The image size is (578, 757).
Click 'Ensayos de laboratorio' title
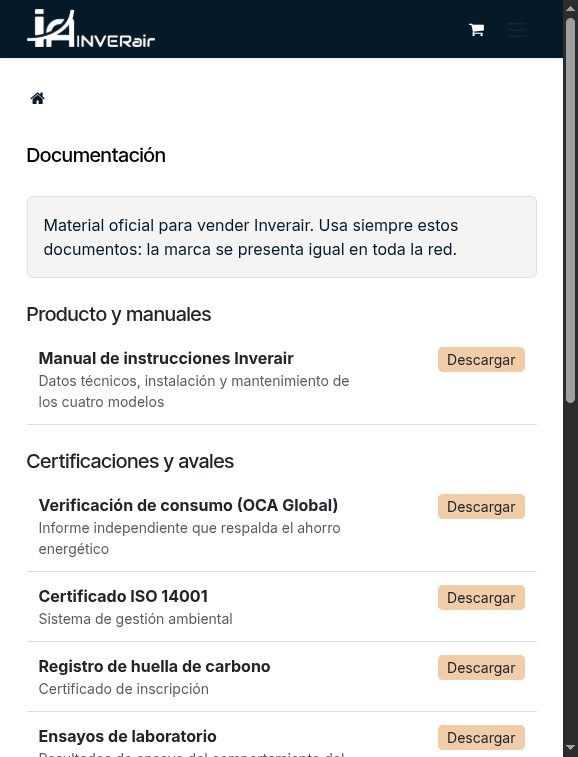point(127,736)
